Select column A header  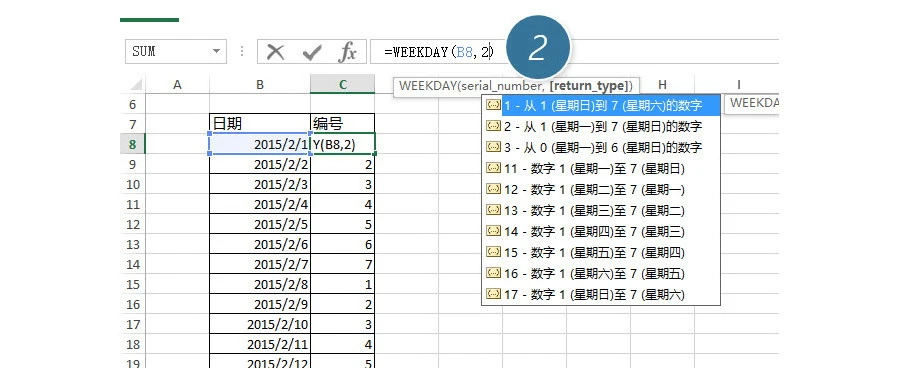[177, 85]
